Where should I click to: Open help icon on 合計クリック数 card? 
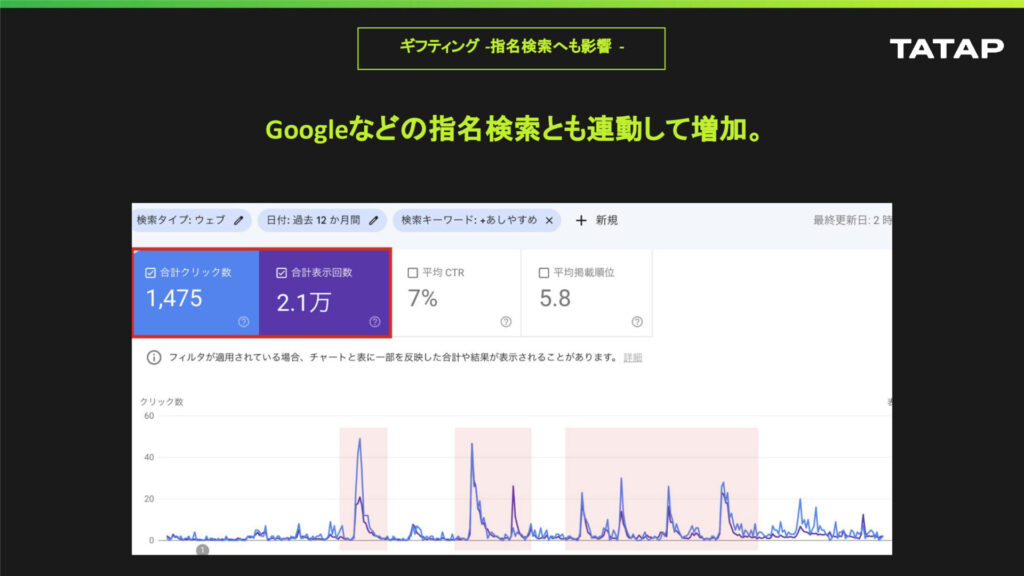[243, 322]
